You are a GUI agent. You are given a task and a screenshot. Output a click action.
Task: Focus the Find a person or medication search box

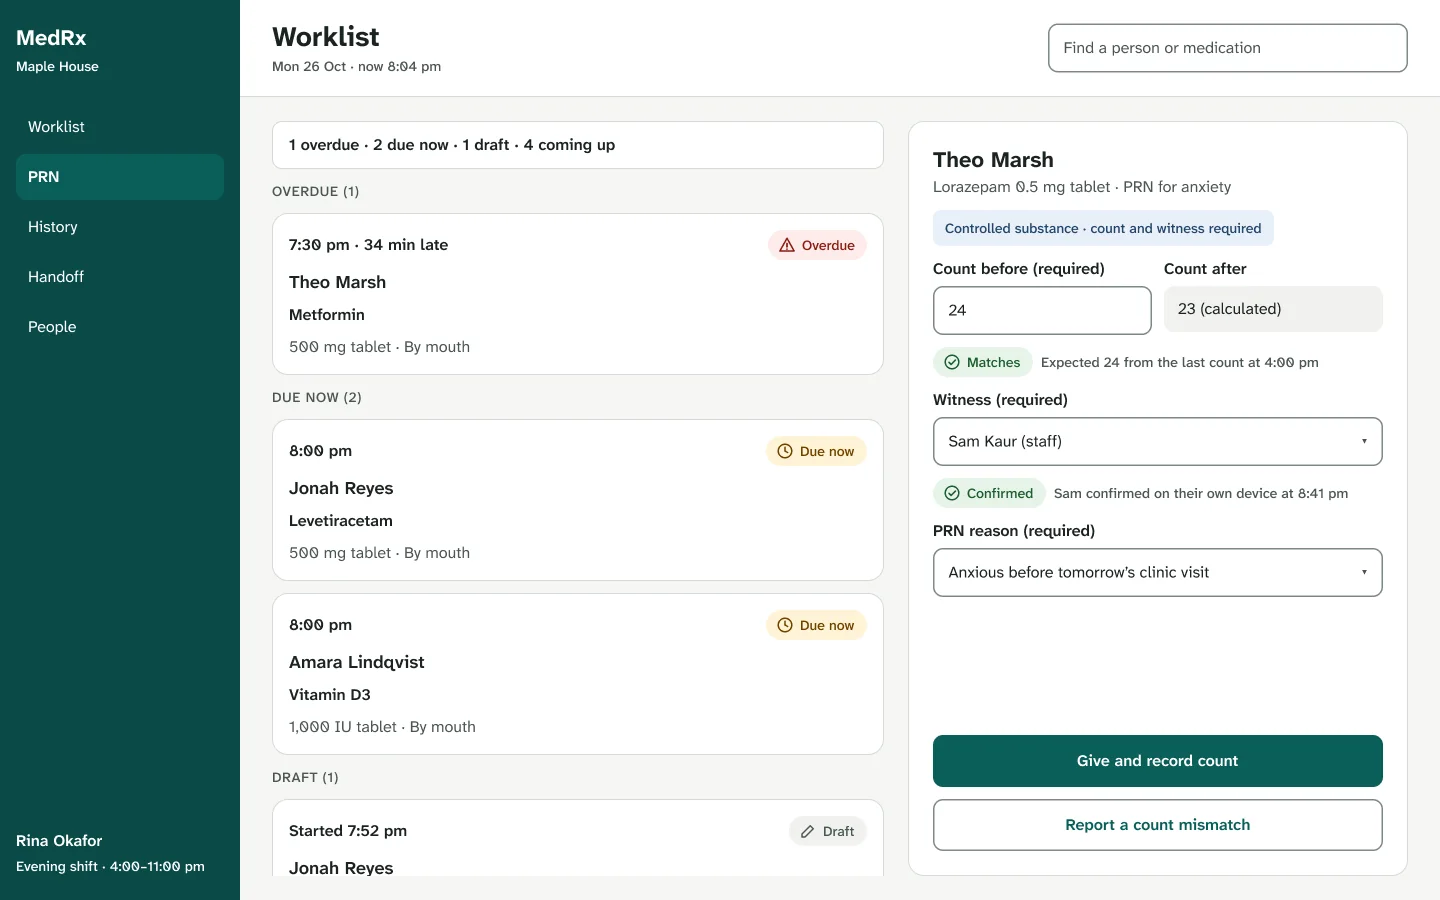pos(1228,48)
